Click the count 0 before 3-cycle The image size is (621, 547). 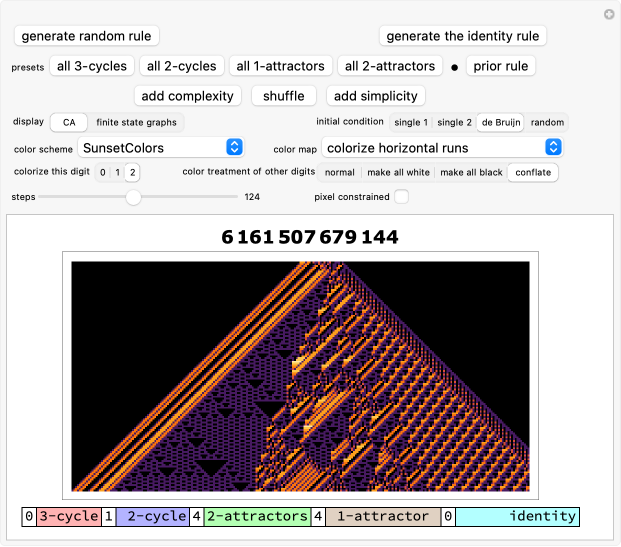(x=29, y=517)
